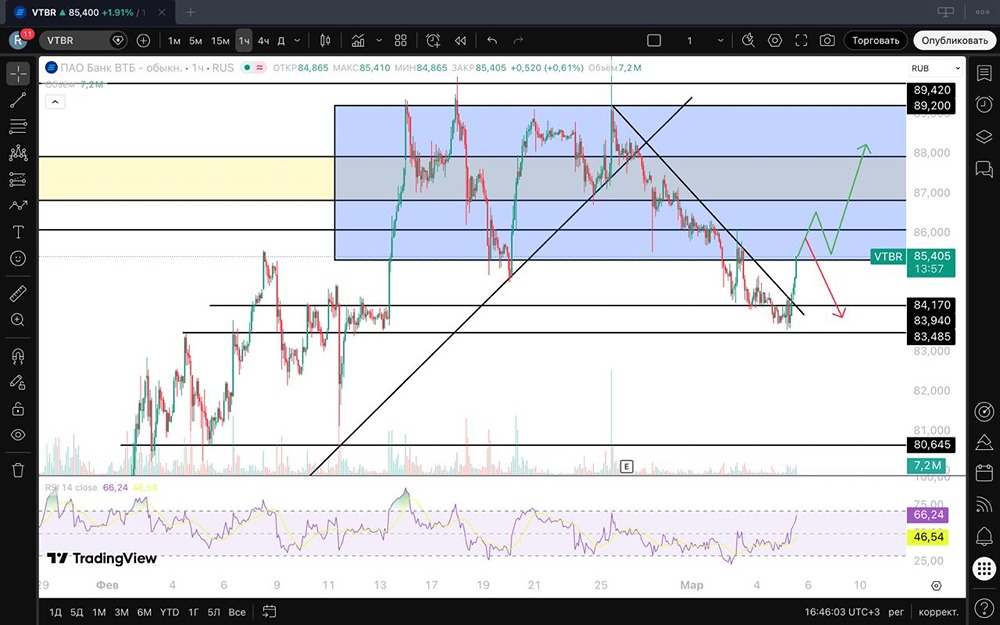Toggle logarithmic scale рег

(896, 612)
